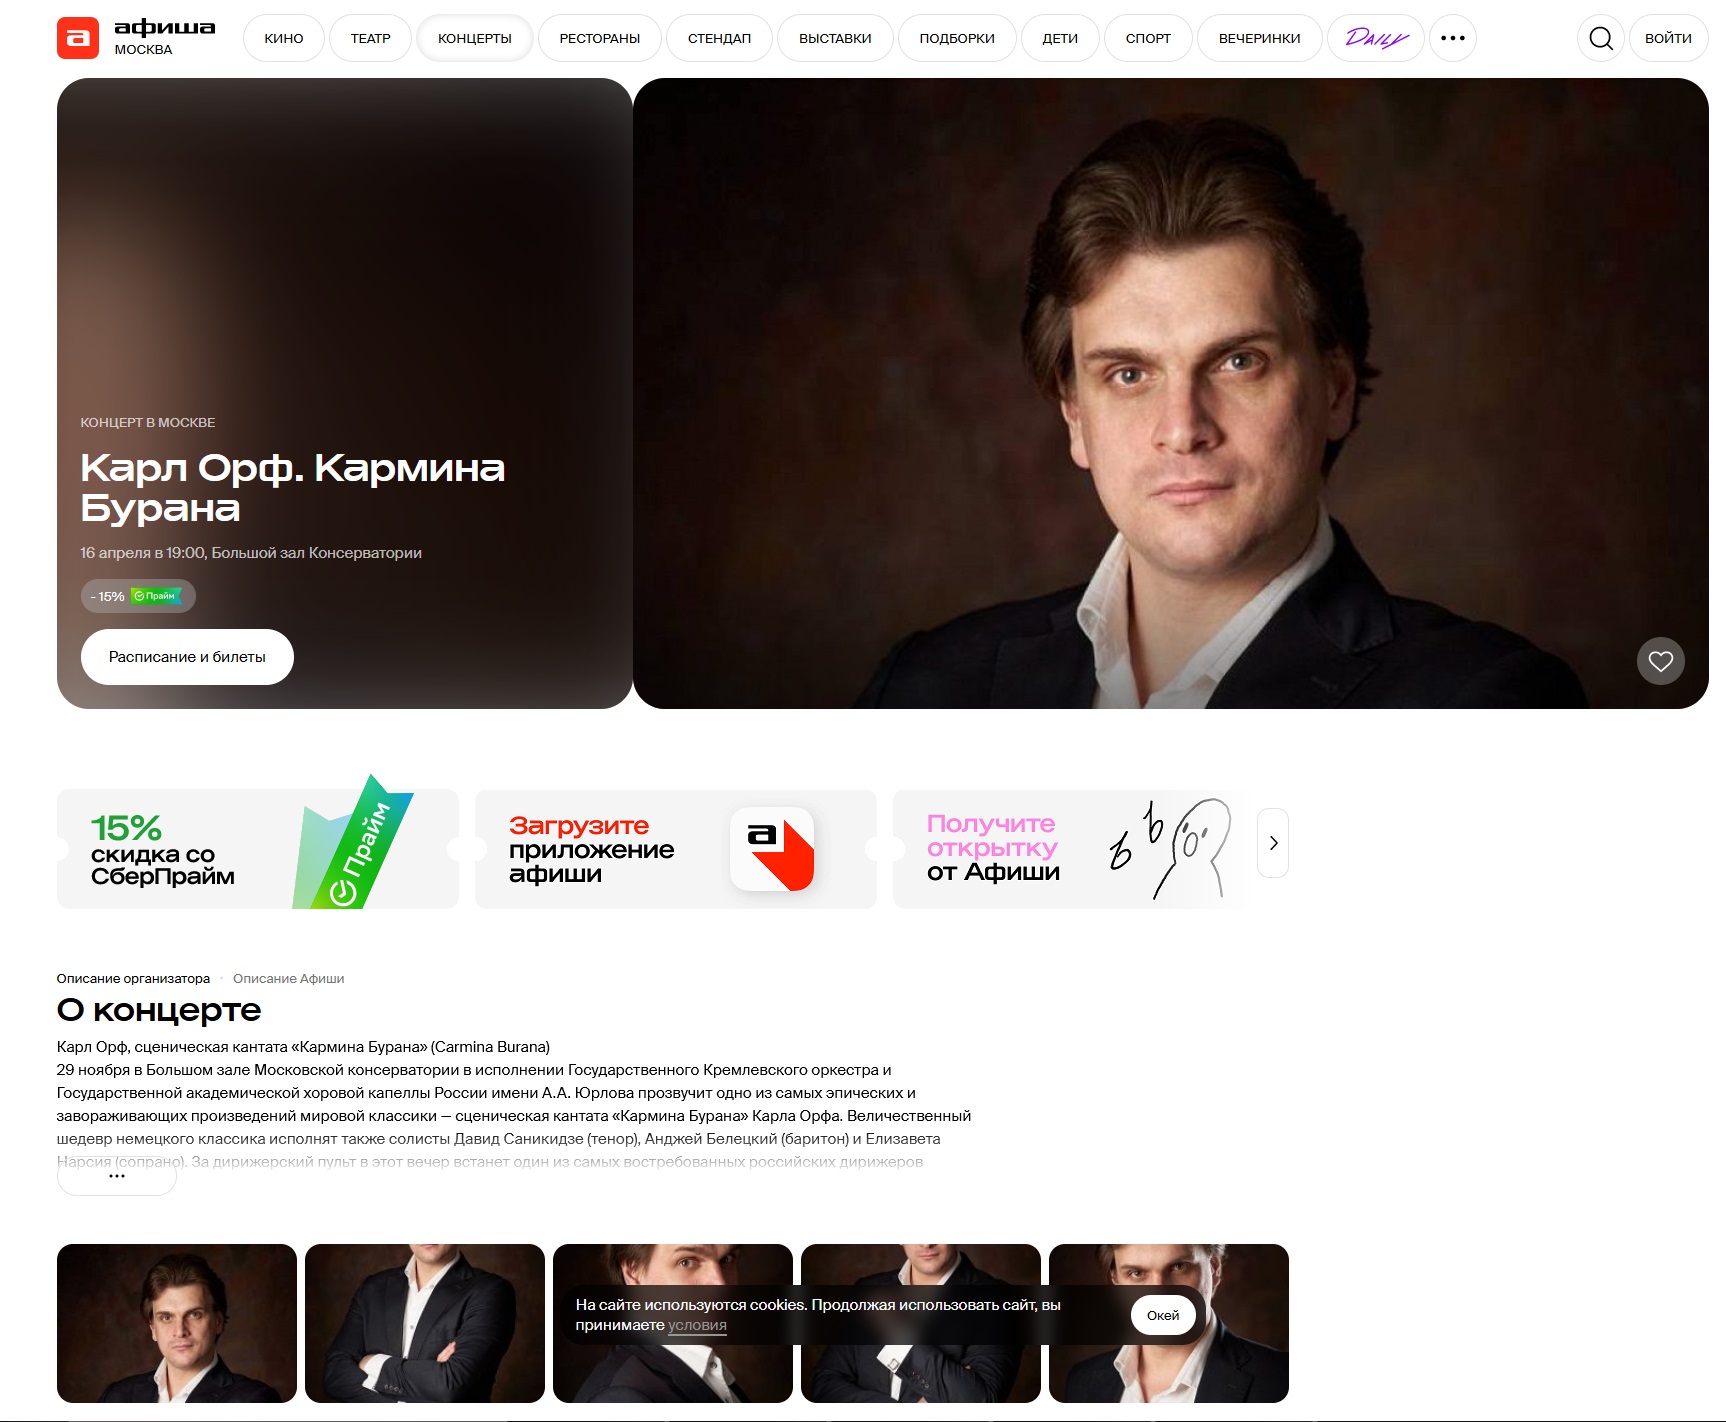Image resolution: width=1726 pixels, height=1422 pixels.
Task: Open the Концерты menu item
Action: click(x=475, y=38)
